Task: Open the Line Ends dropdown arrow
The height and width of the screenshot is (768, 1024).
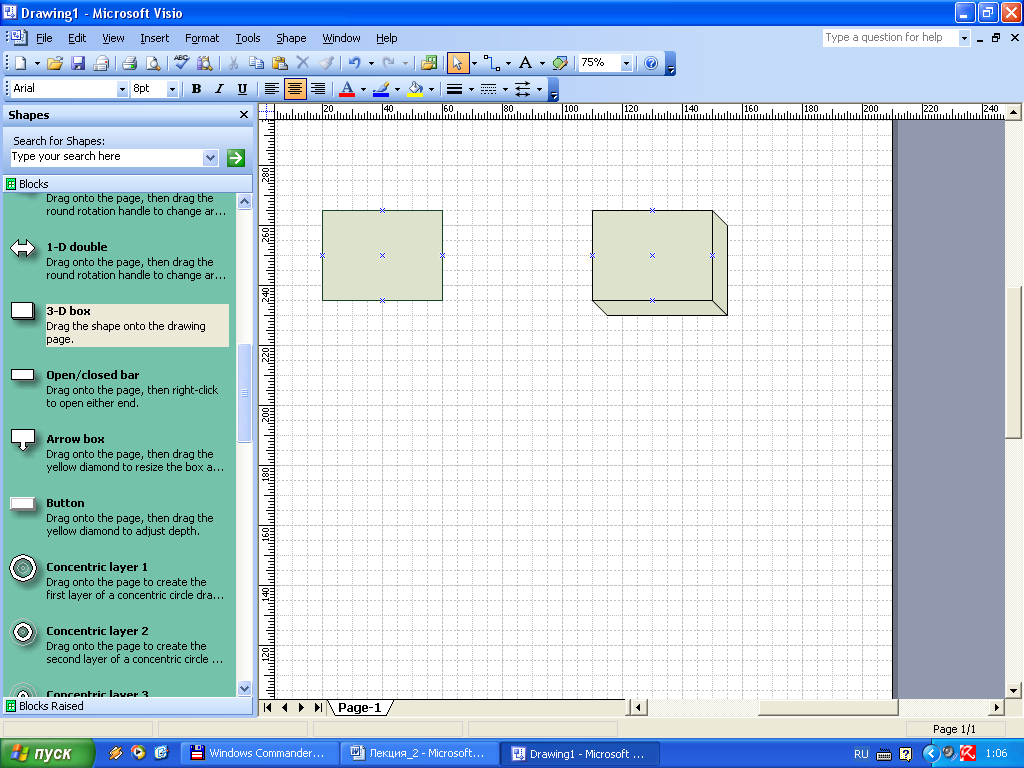Action: click(x=539, y=89)
